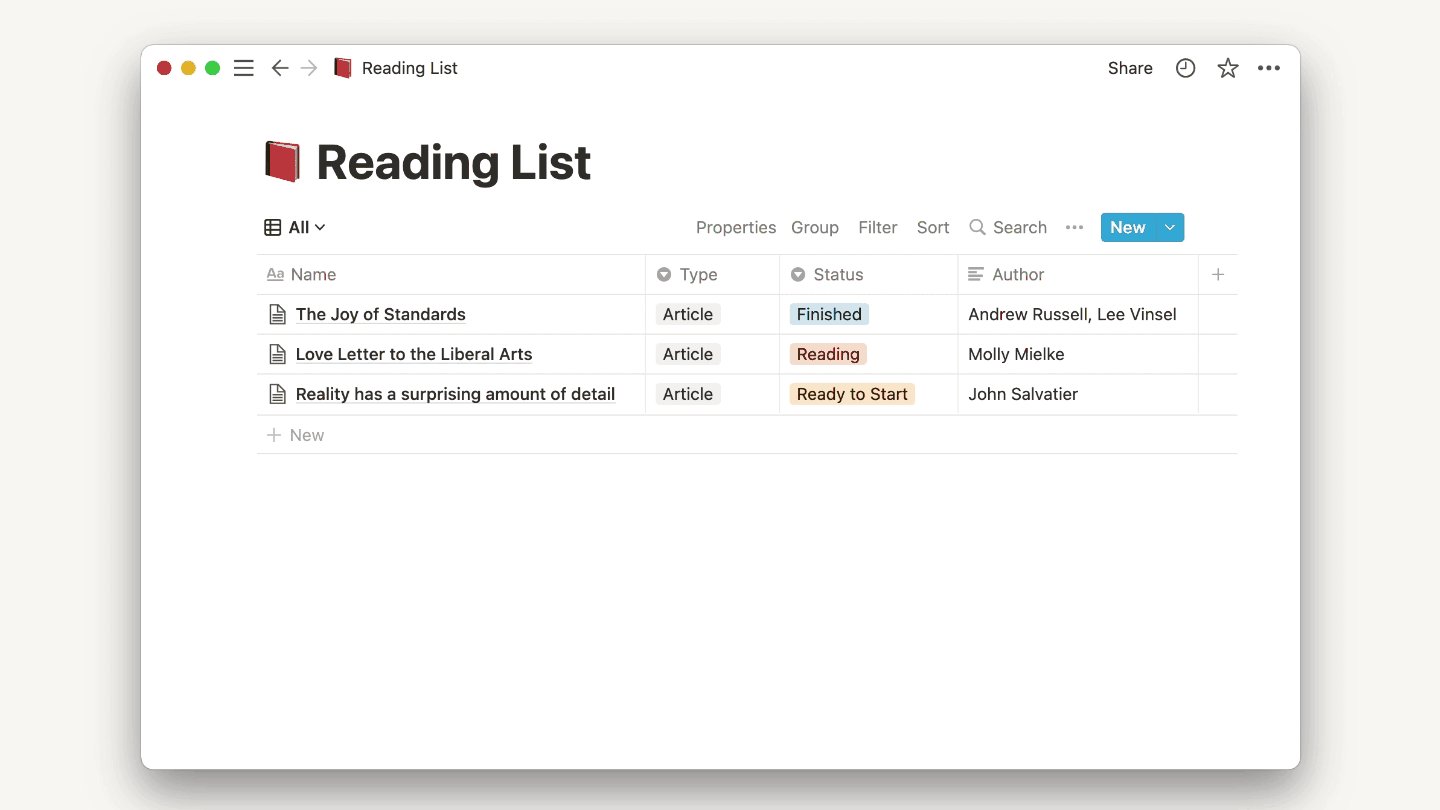Open page history via the clock icon
This screenshot has height=810, width=1440.
coord(1185,68)
